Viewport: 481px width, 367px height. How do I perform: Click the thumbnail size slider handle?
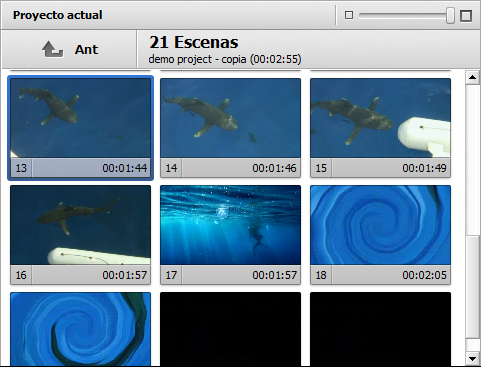[x=450, y=16]
